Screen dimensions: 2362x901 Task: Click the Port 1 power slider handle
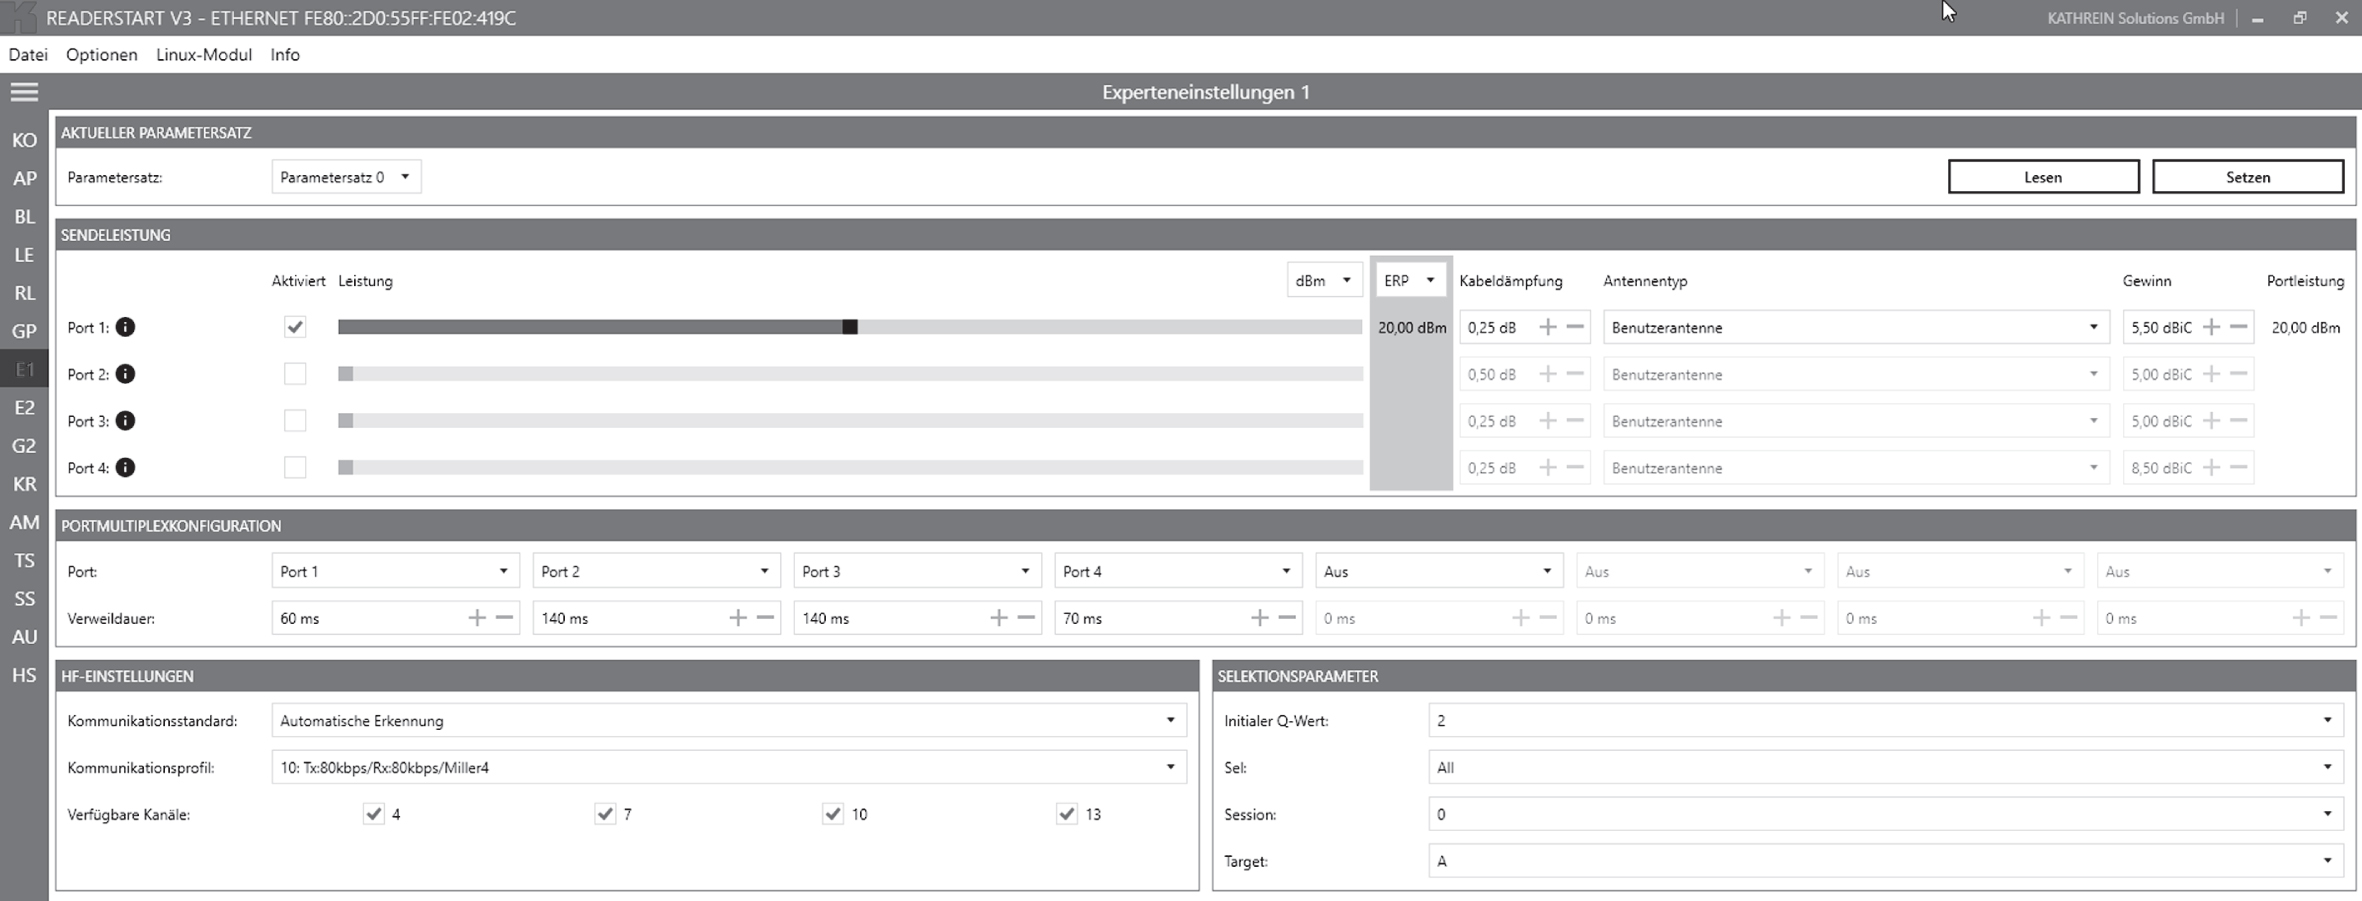point(850,327)
